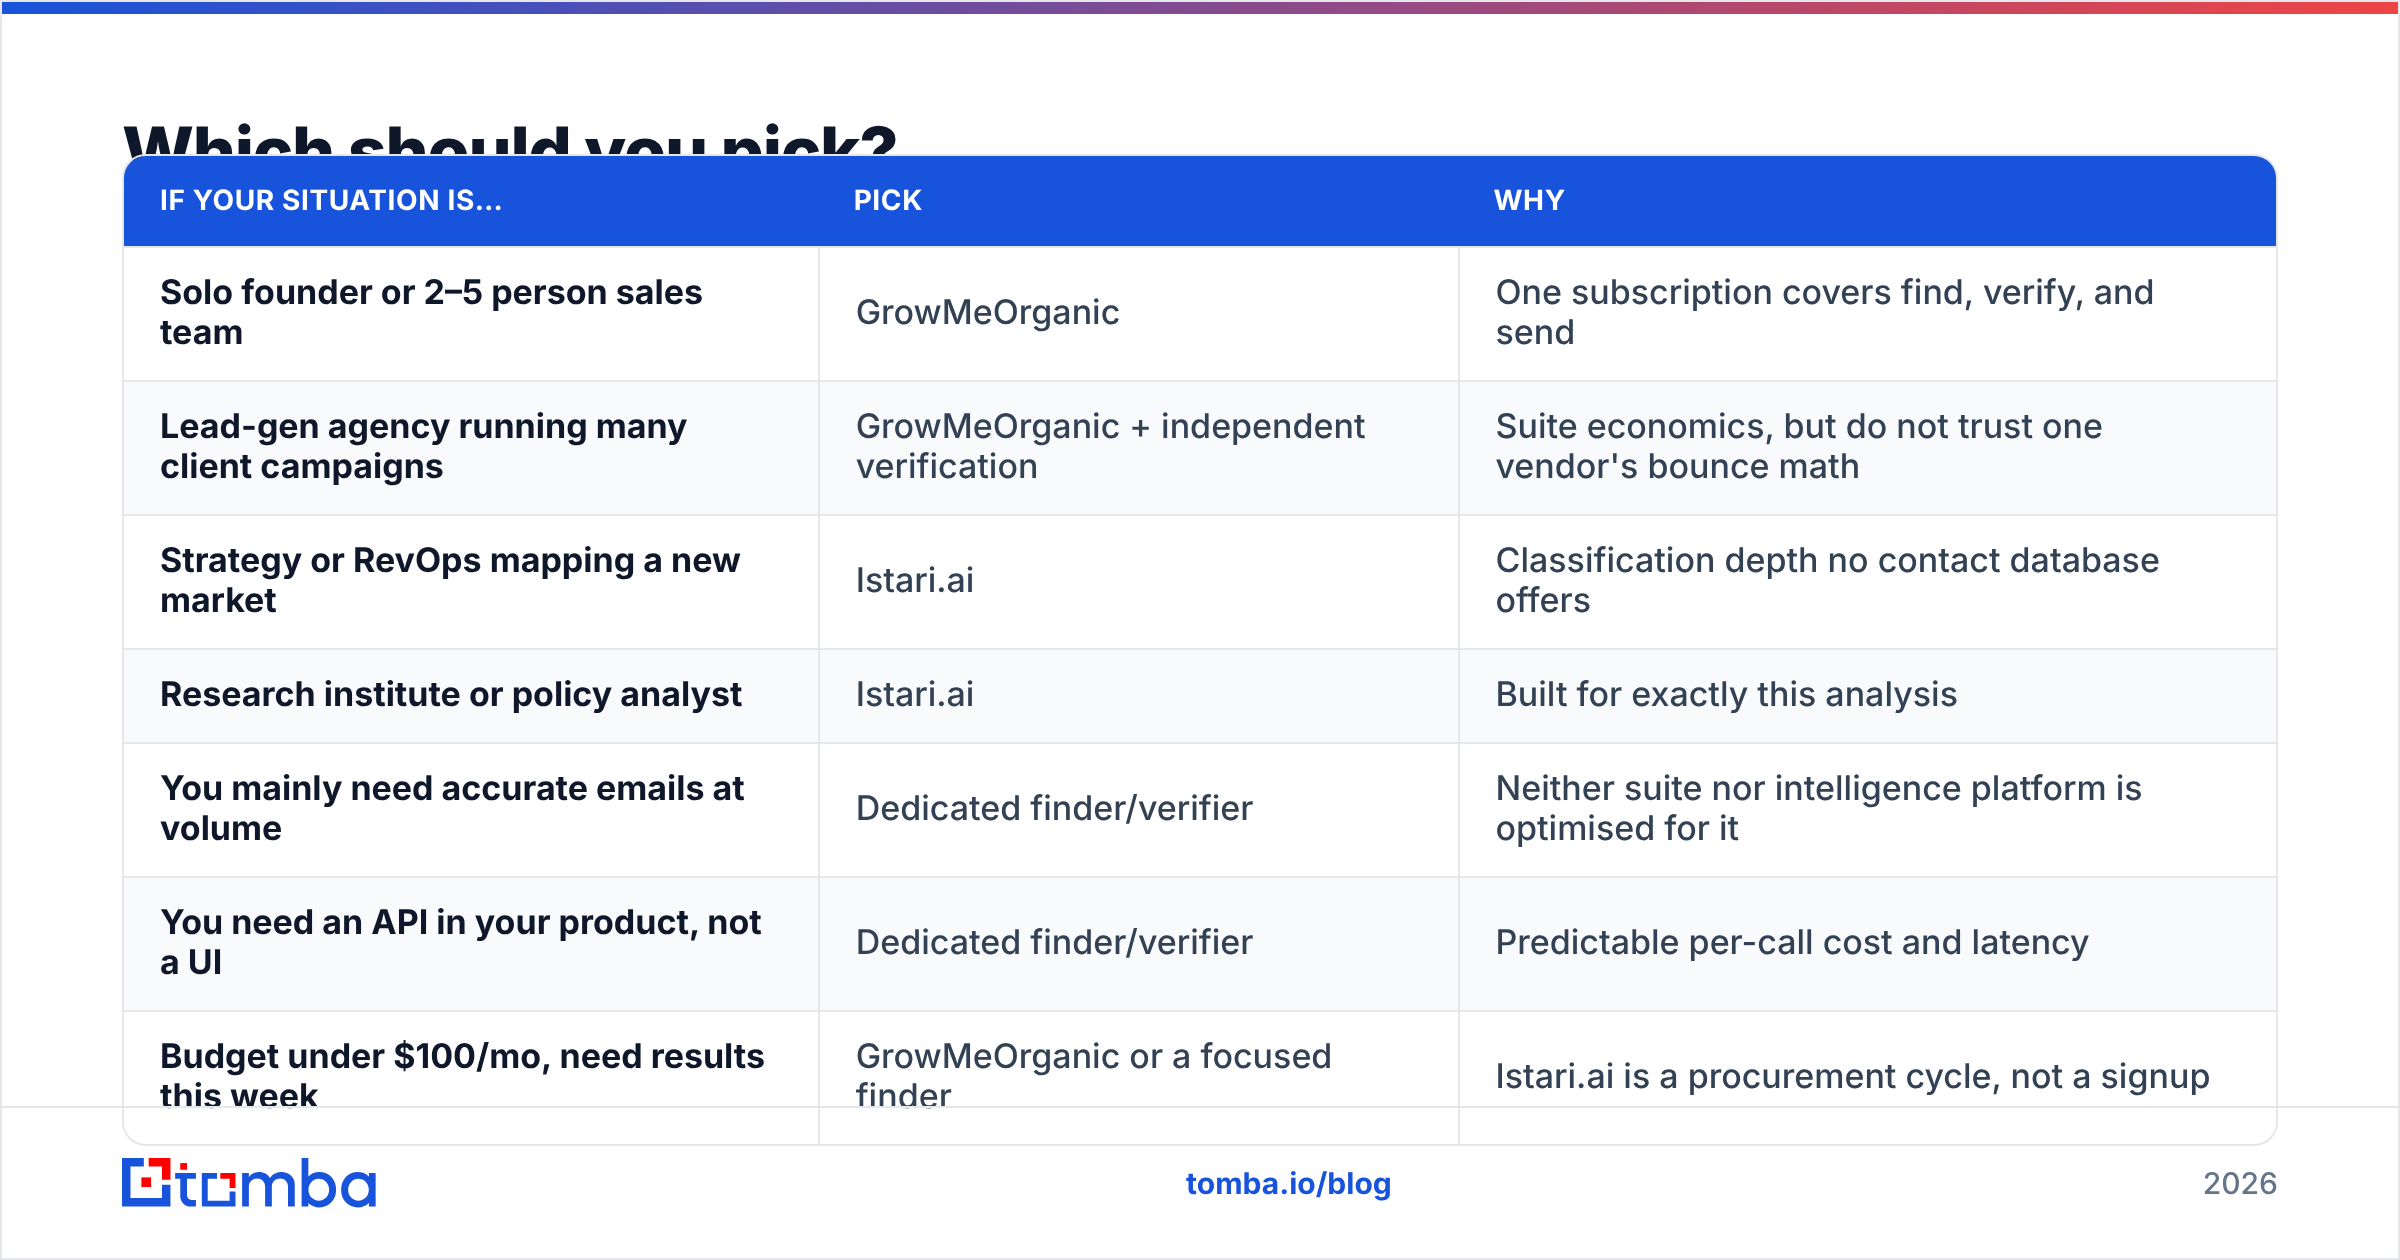Select the "Suite economics, but do not trust" cell
2400x1260 pixels.
1867,447
